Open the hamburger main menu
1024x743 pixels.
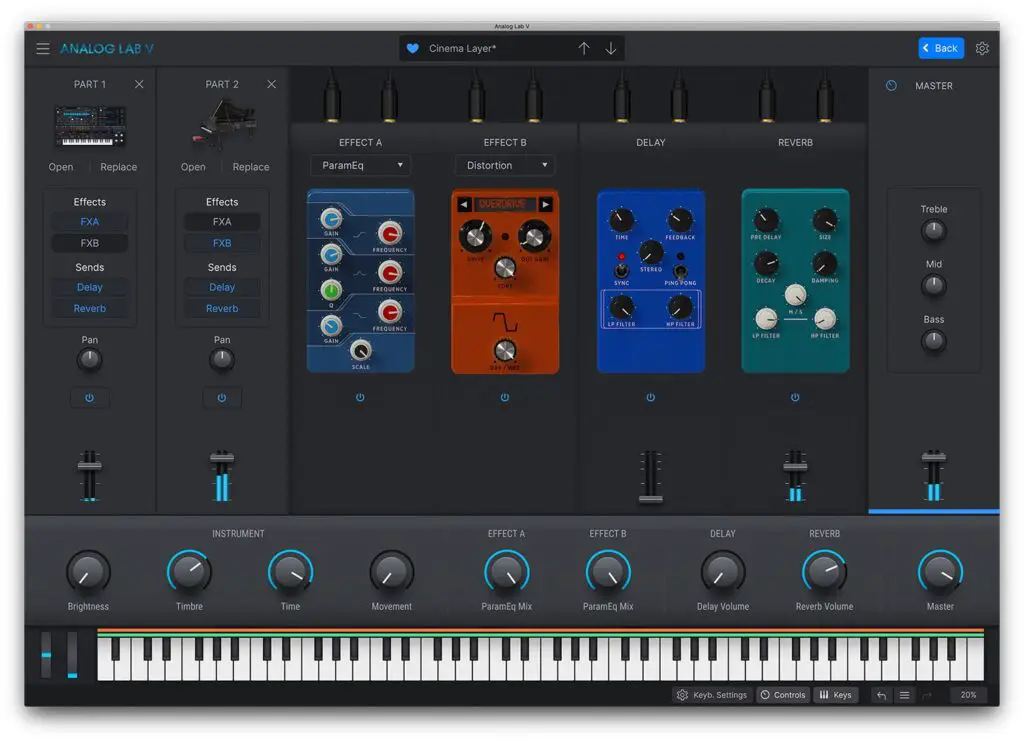[43, 48]
